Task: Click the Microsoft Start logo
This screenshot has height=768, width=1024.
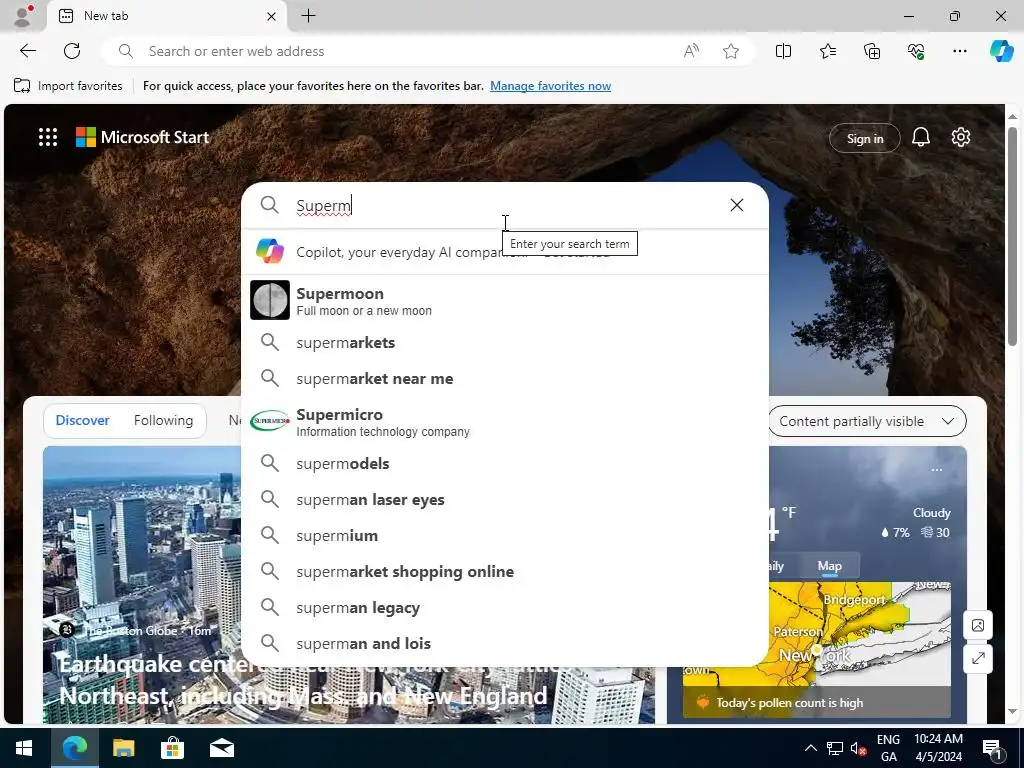Action: pyautogui.click(x=142, y=137)
